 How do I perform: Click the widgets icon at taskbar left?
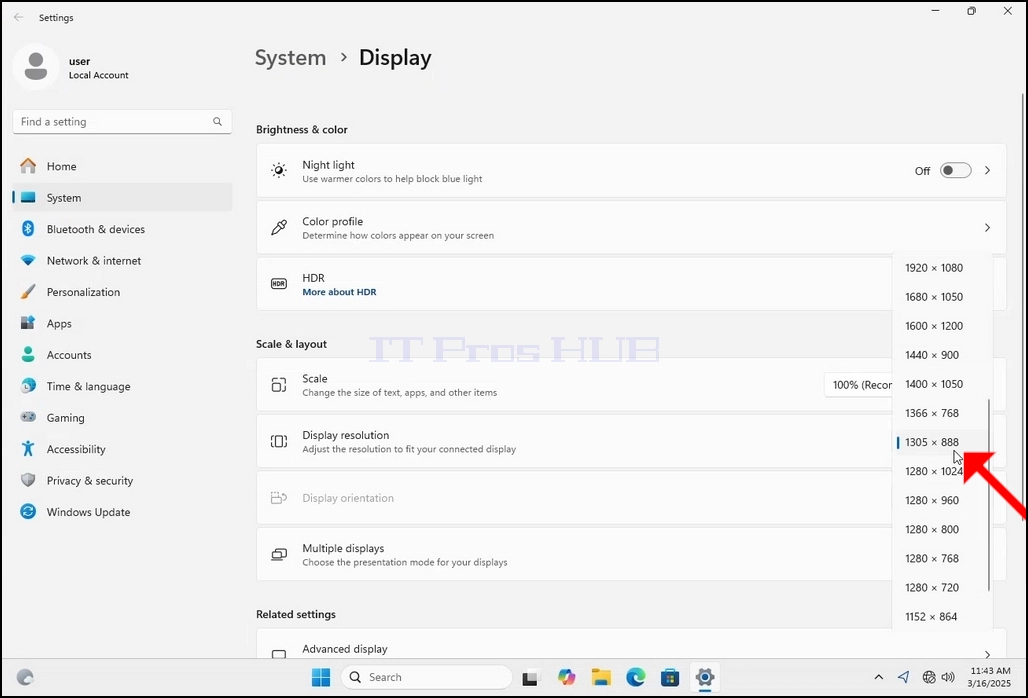click(25, 677)
